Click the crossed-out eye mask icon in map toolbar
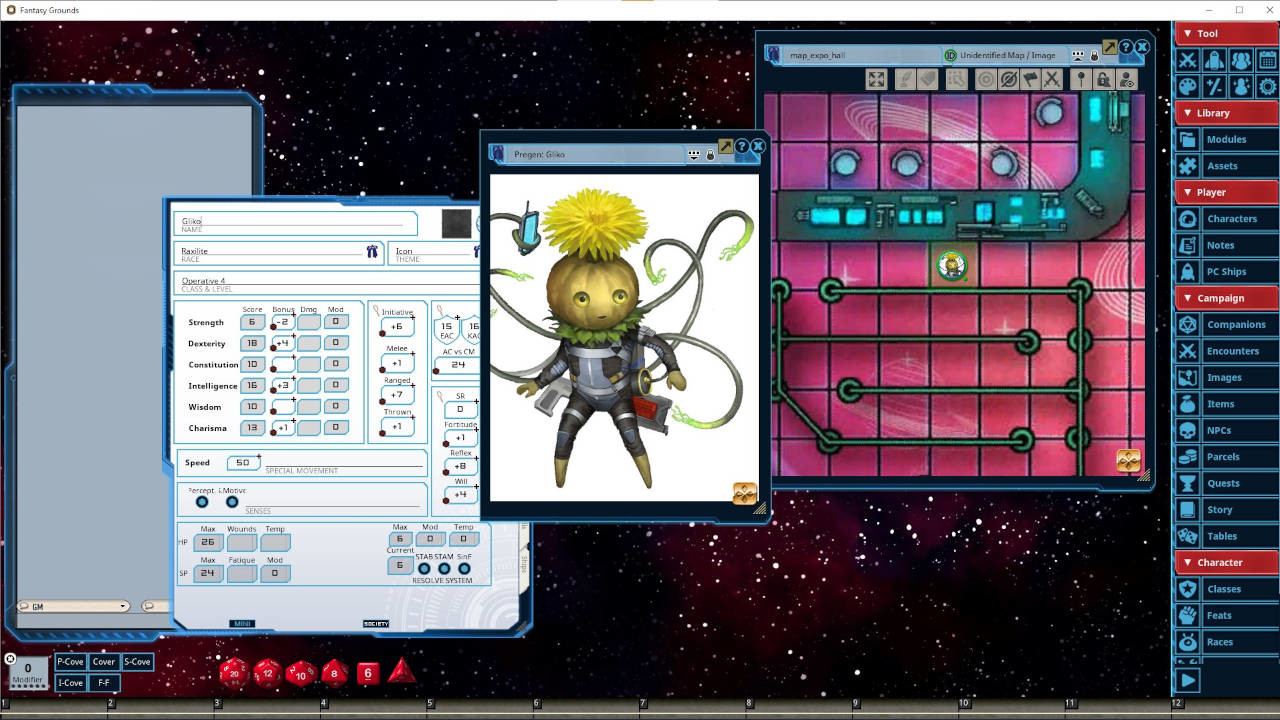 click(1008, 80)
